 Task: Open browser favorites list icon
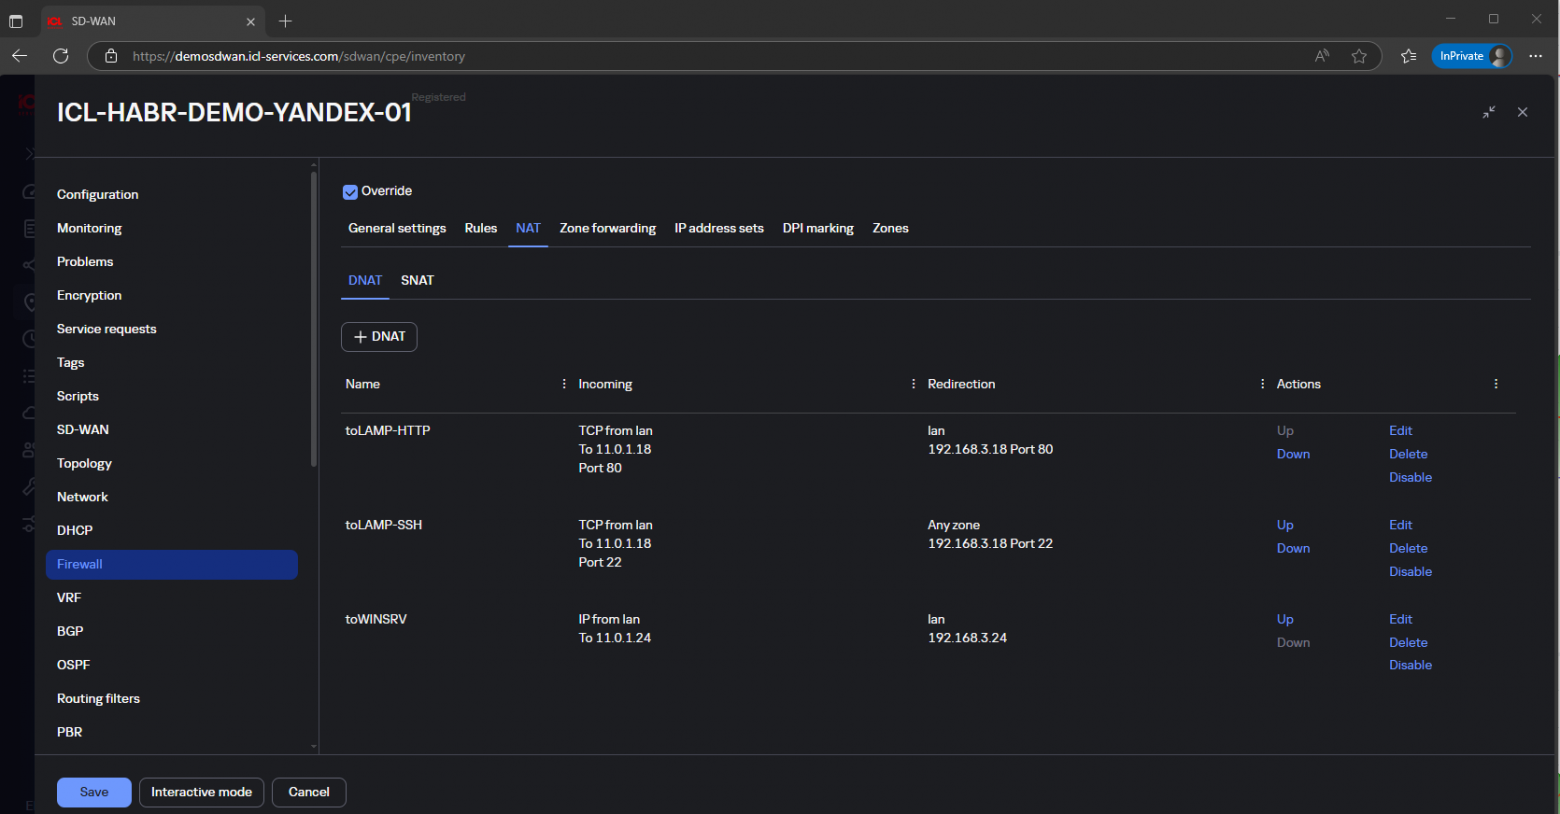tap(1408, 56)
